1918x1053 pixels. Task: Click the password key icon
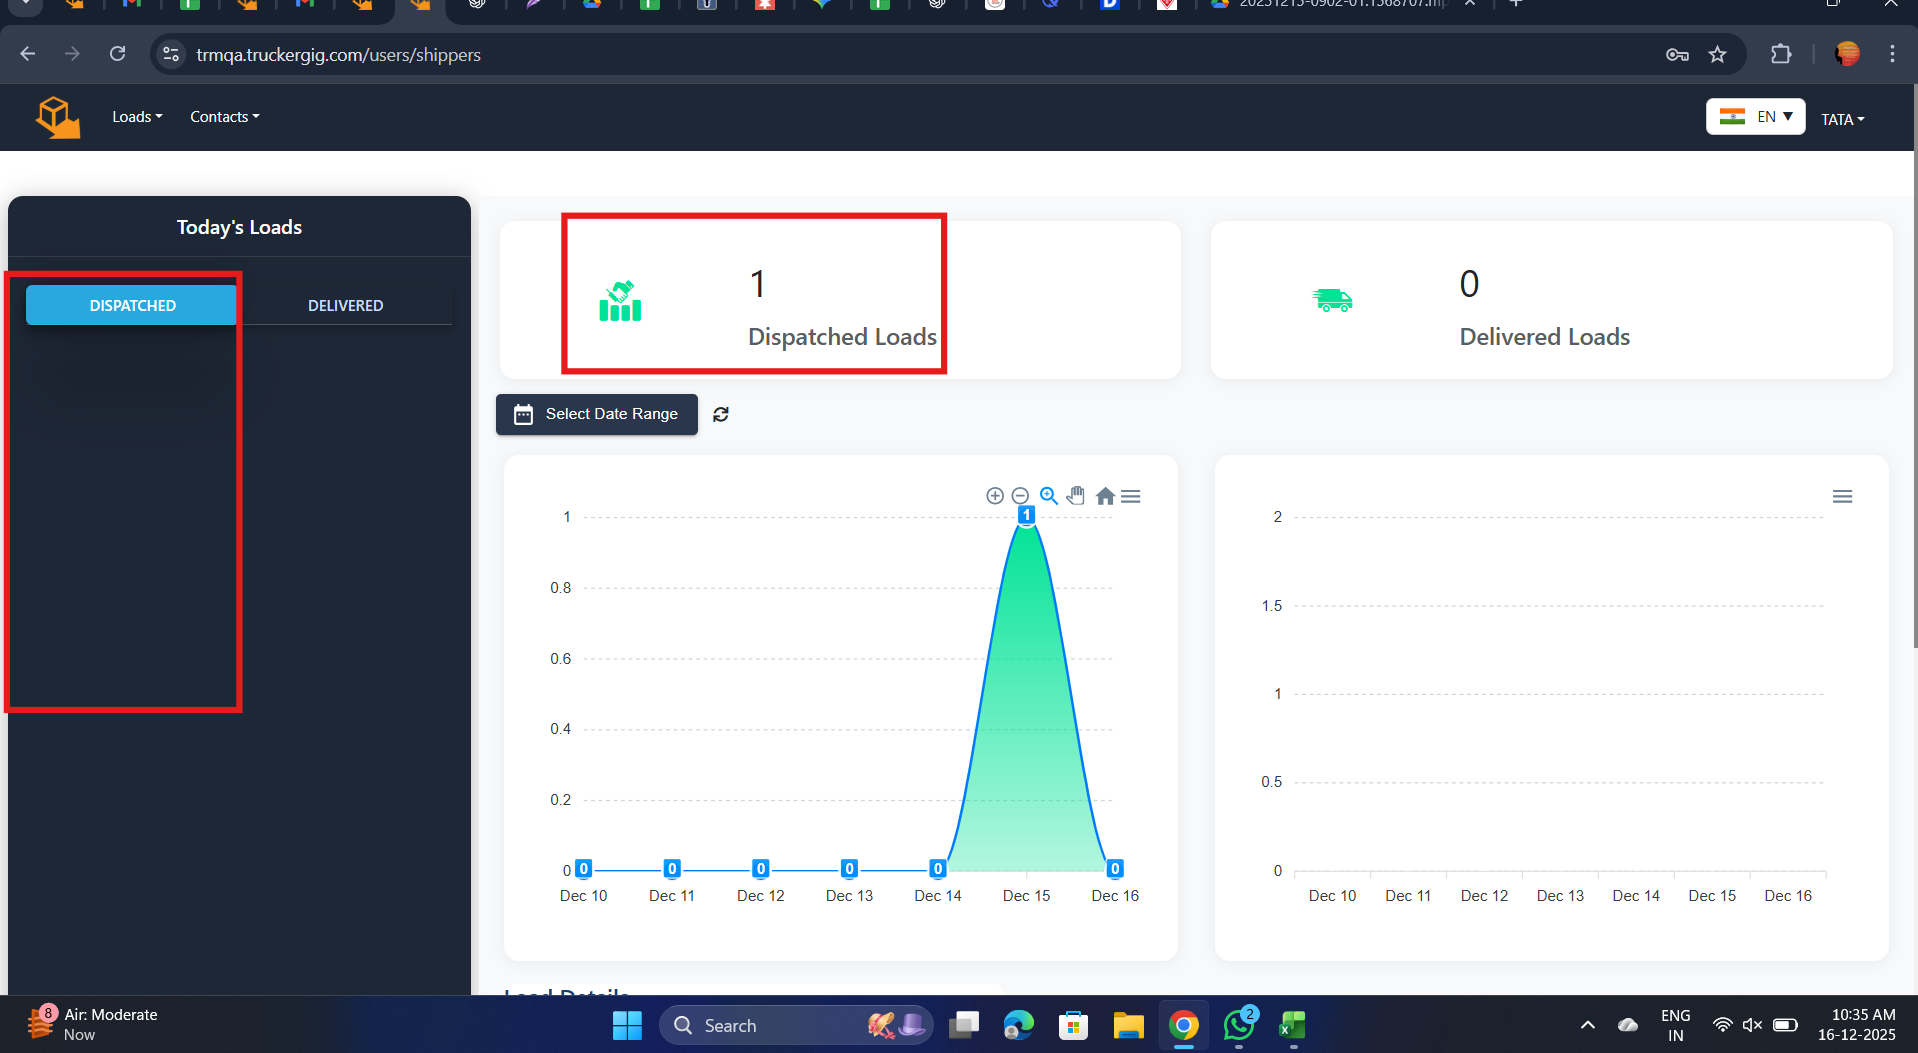tap(1677, 54)
